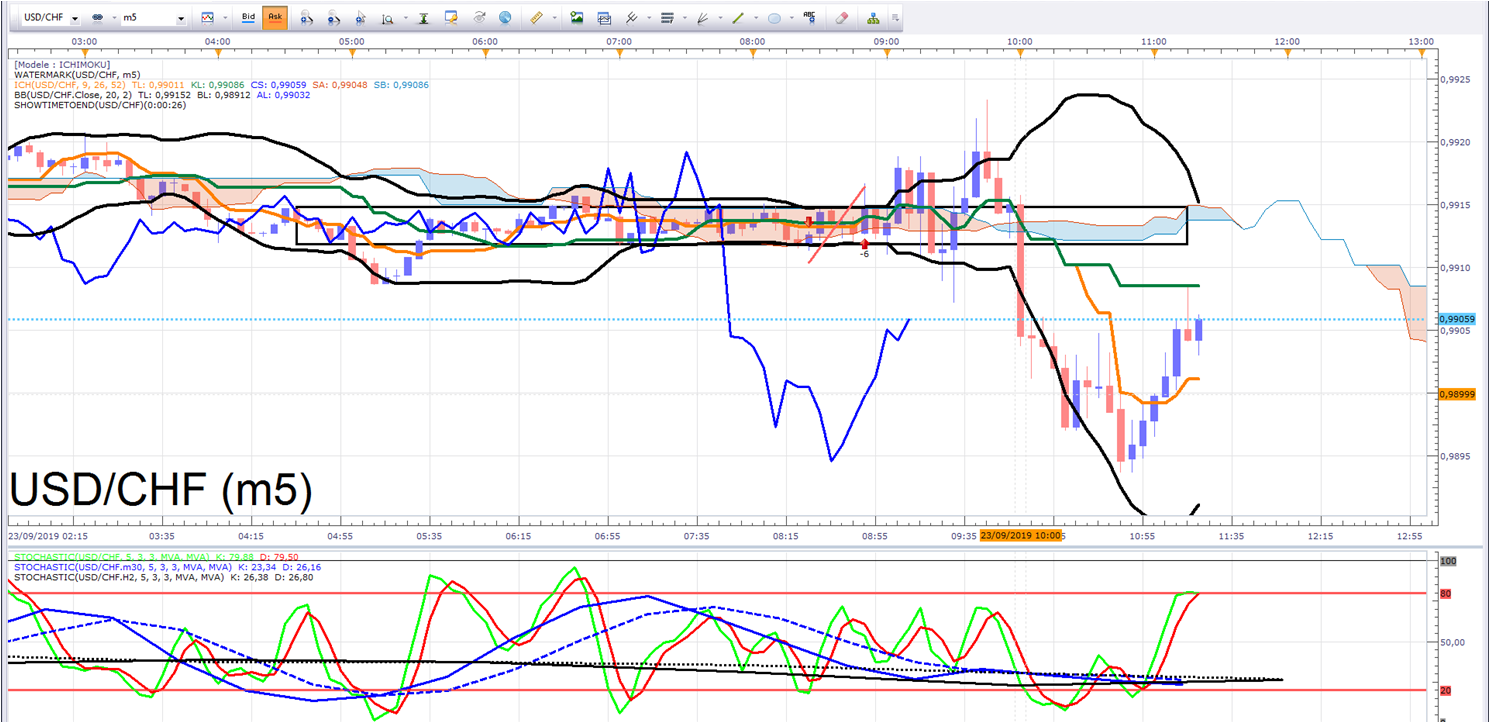Click the green vertical scale icon
The height and width of the screenshot is (723, 1490).
point(424,18)
